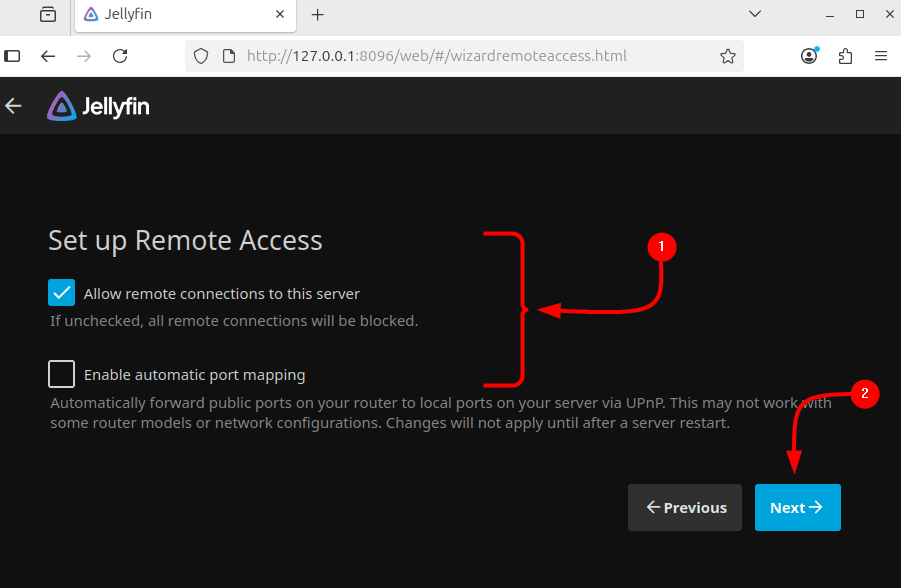Toggle the browser sidebar icon
The image size is (901, 588).
13,56
